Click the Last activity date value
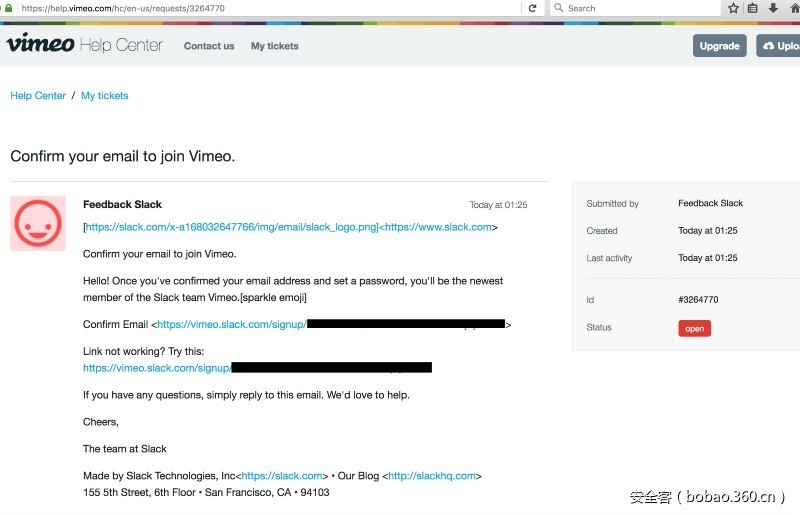Viewport: 800px width, 515px height. tap(708, 258)
